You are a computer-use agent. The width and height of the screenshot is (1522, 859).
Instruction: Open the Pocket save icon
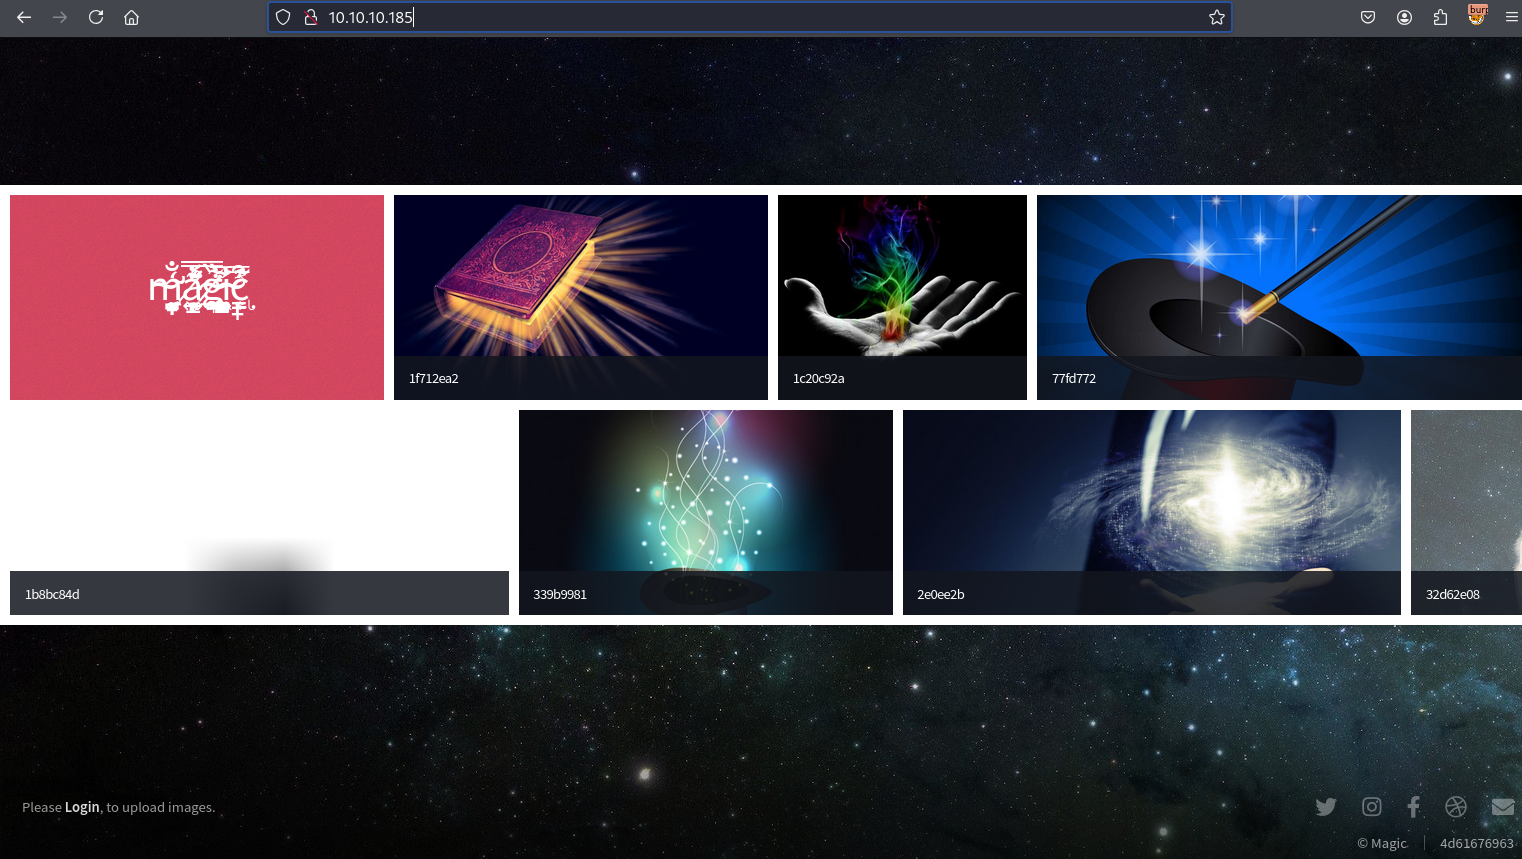pos(1368,17)
